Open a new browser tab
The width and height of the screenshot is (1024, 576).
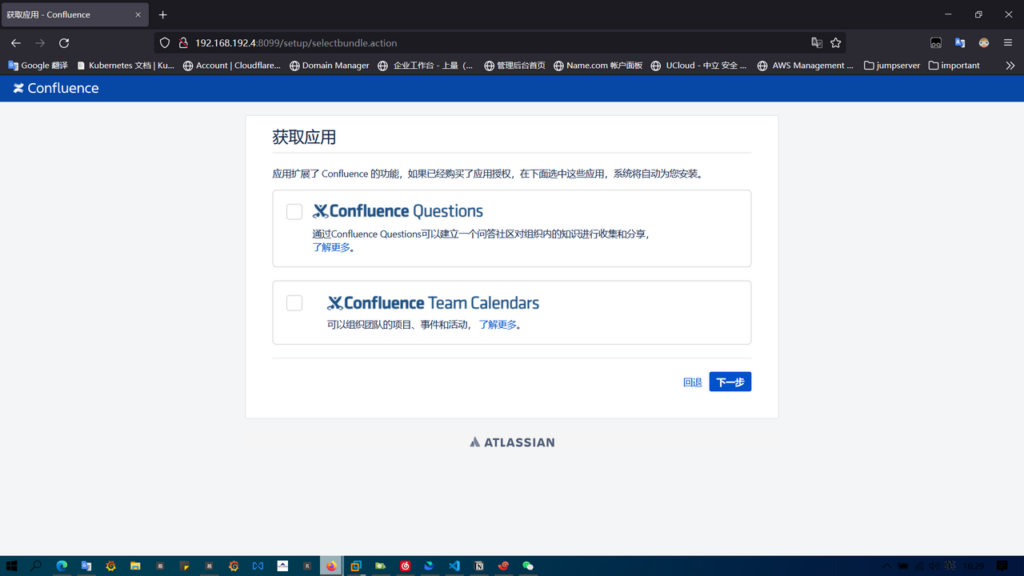pos(163,15)
